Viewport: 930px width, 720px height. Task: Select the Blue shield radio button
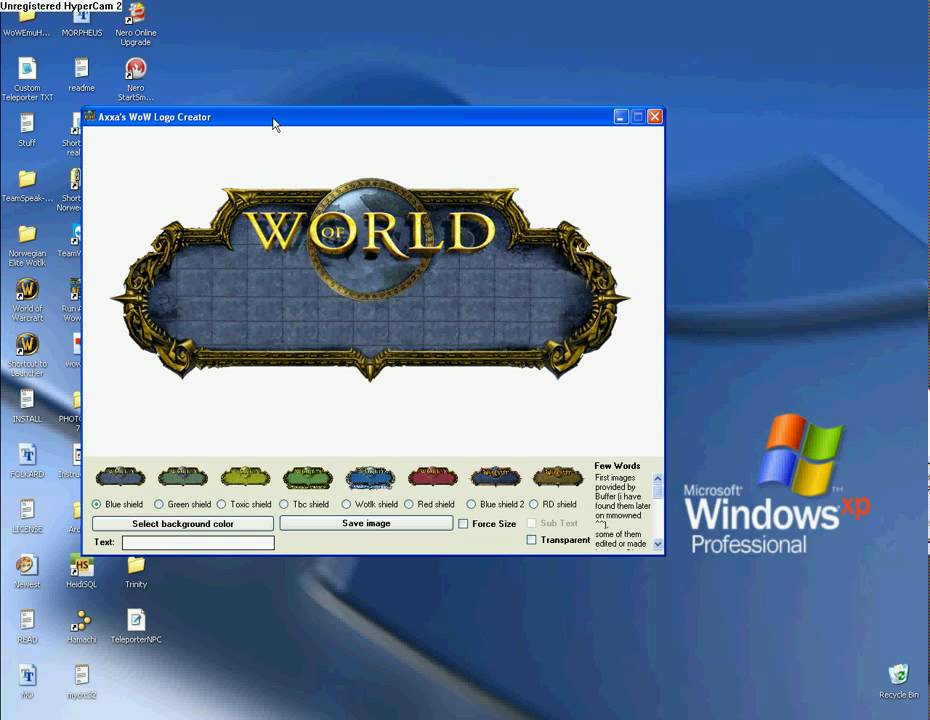click(96, 504)
